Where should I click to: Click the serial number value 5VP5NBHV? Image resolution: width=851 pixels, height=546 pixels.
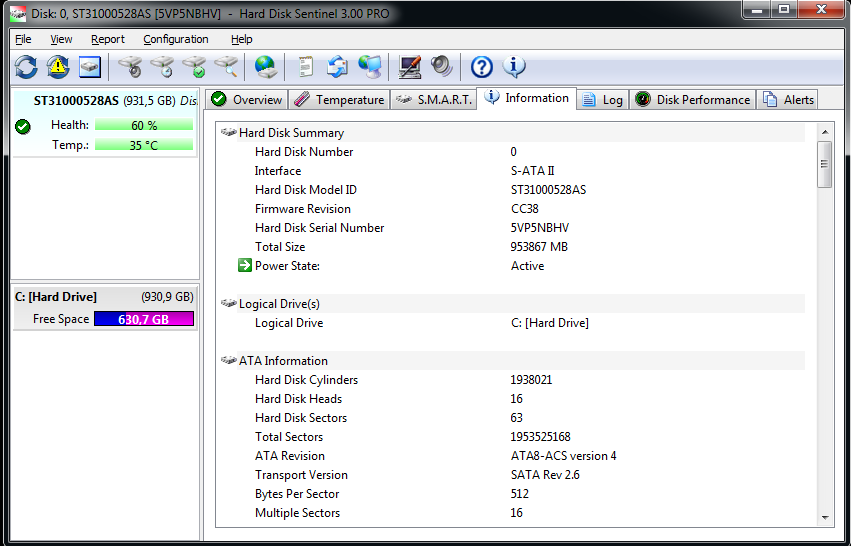pos(540,227)
